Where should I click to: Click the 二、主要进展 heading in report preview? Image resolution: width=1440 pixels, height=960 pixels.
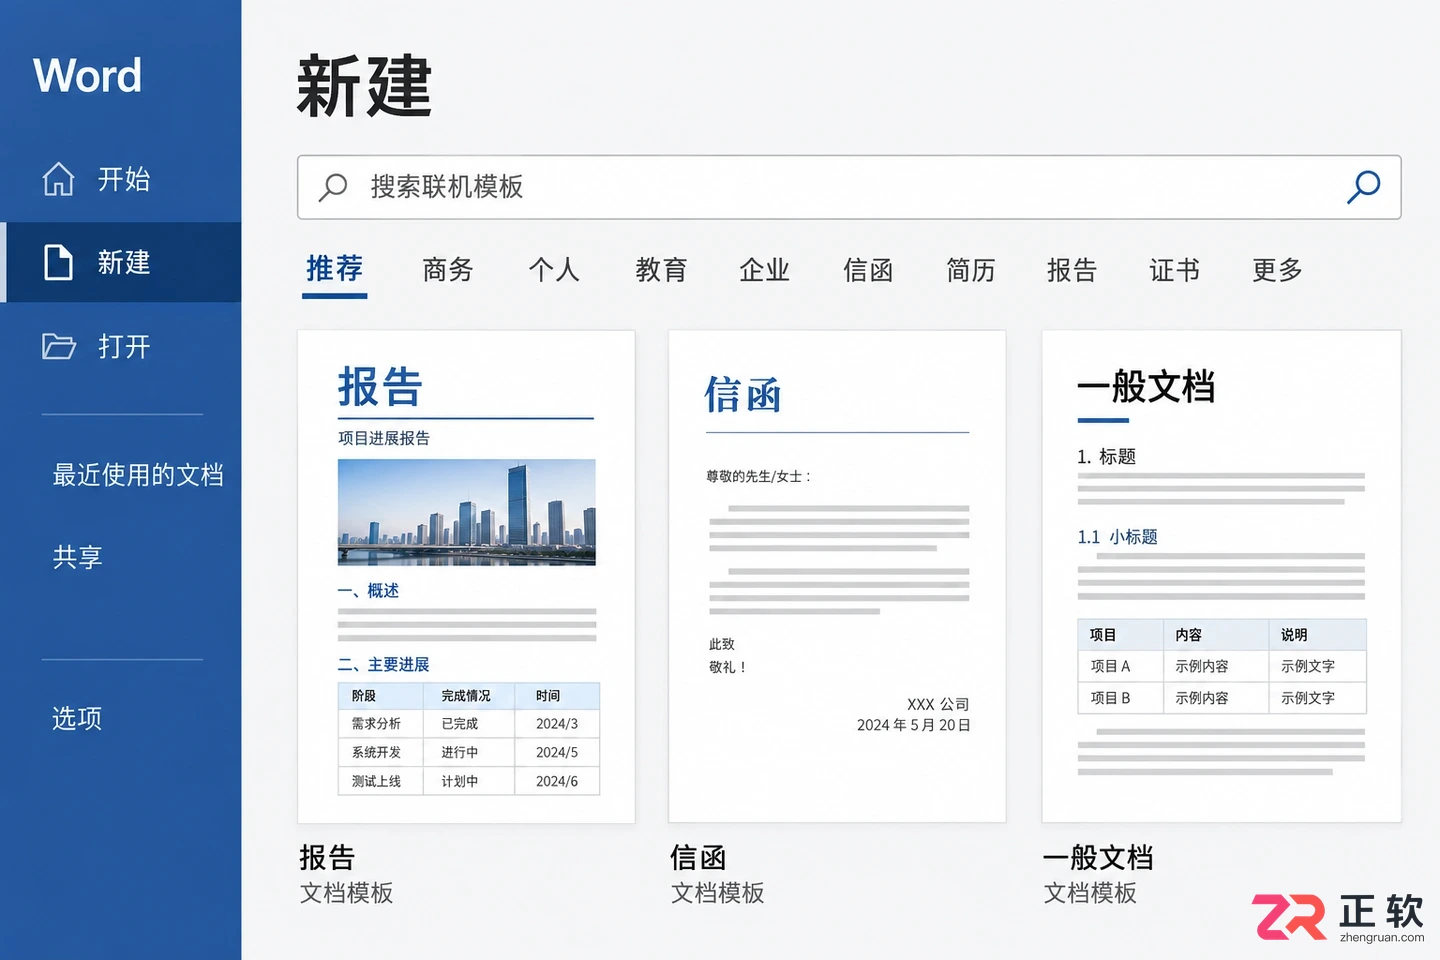click(384, 665)
